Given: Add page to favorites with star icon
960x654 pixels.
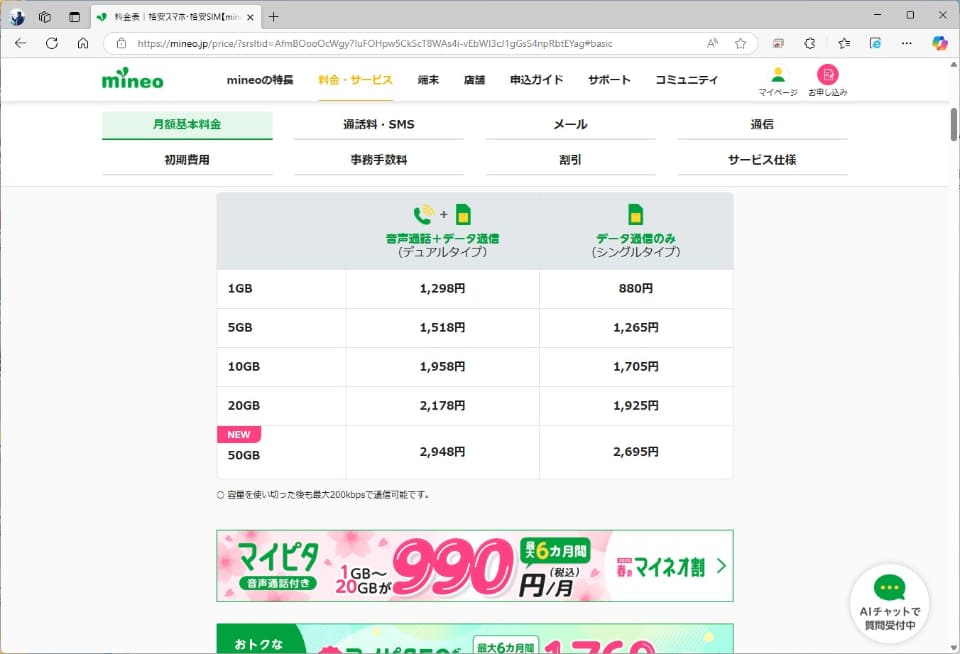Looking at the screenshot, I should pos(740,43).
